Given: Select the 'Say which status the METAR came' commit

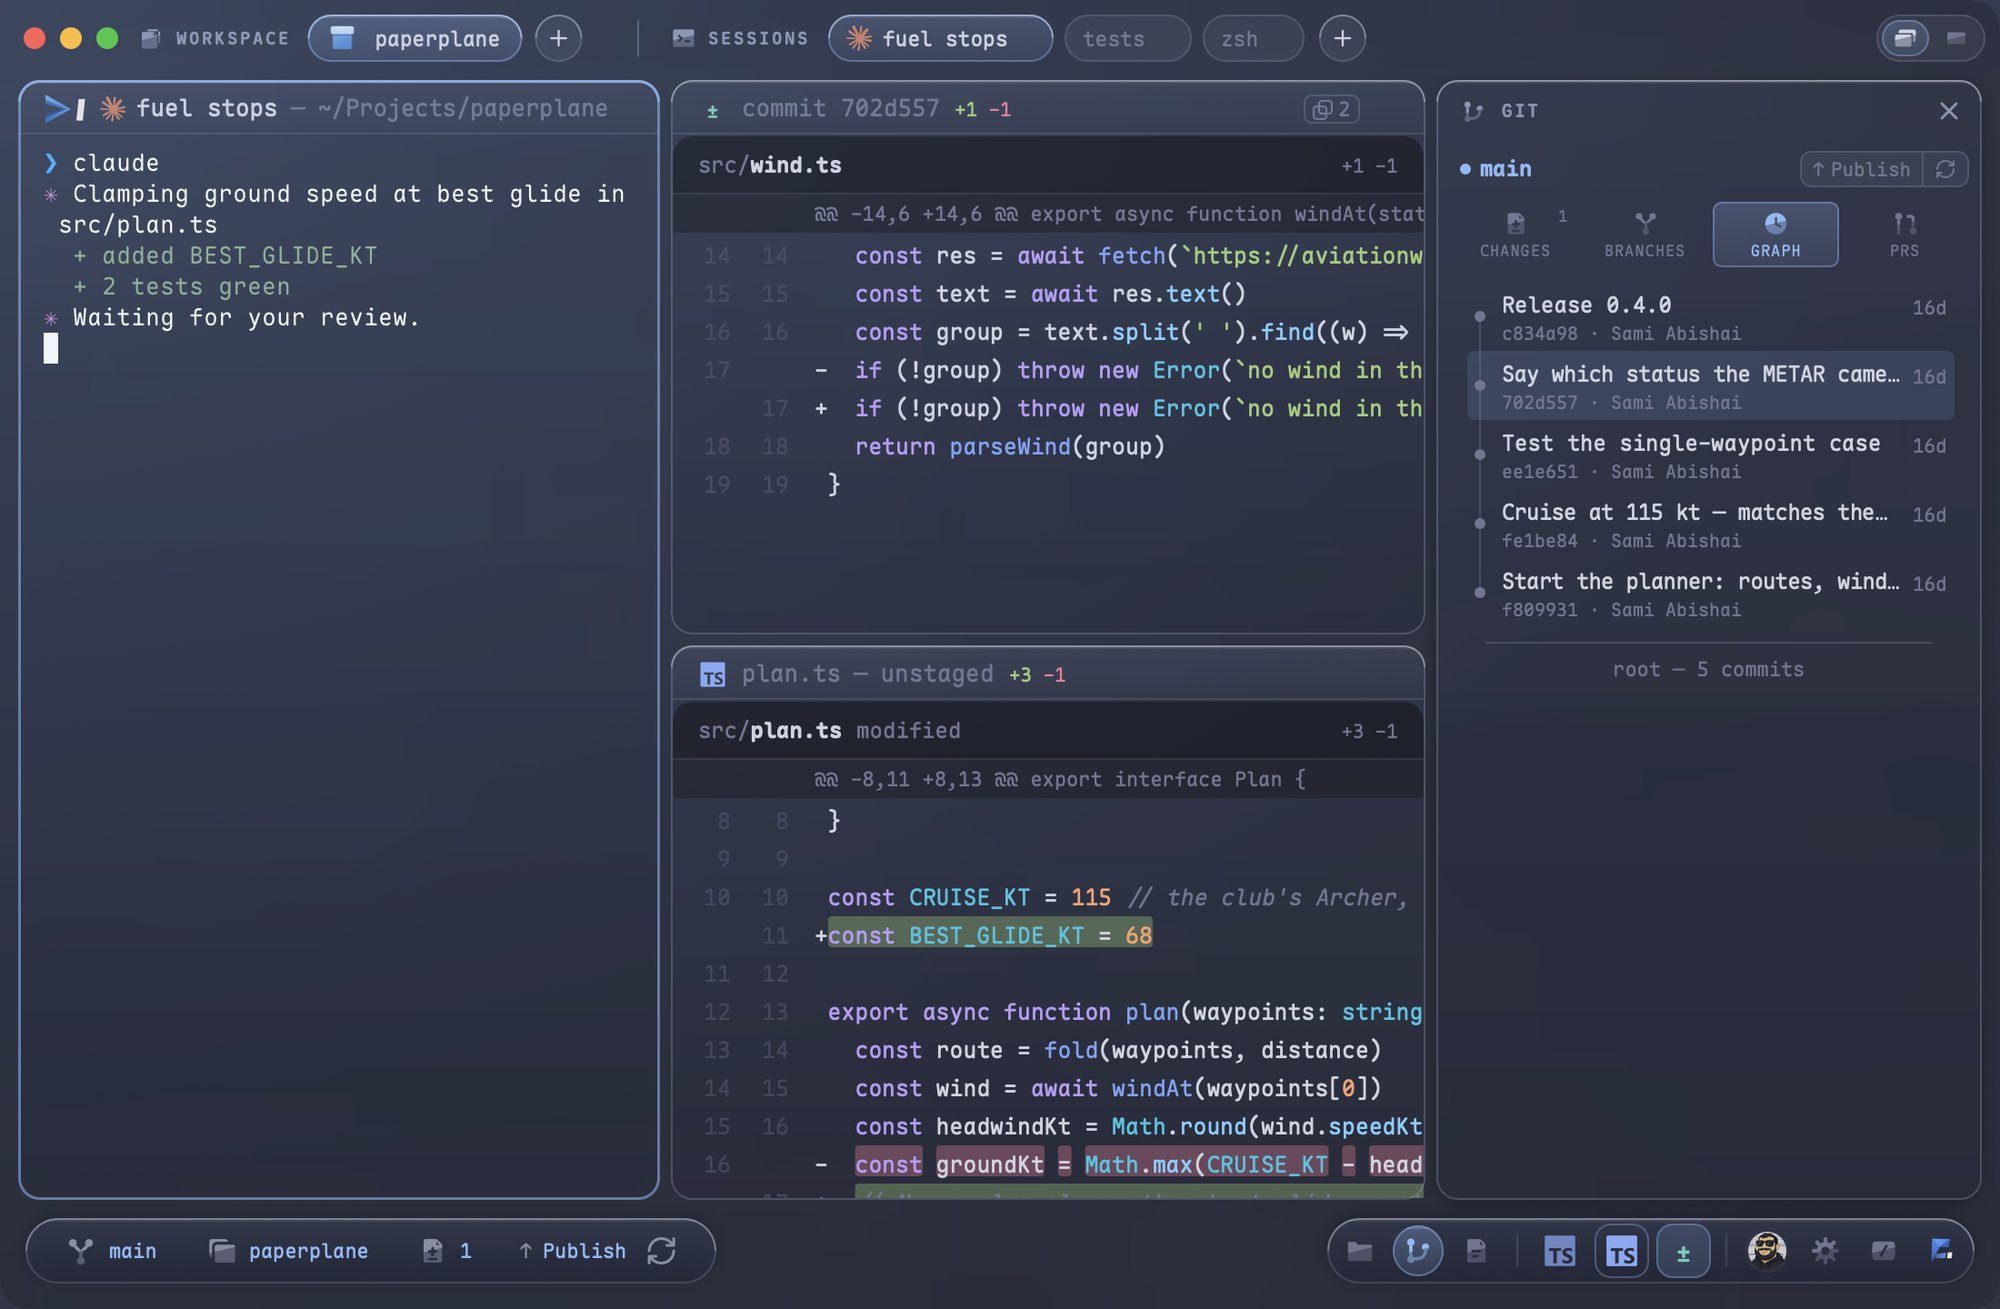Looking at the screenshot, I should (x=1710, y=386).
